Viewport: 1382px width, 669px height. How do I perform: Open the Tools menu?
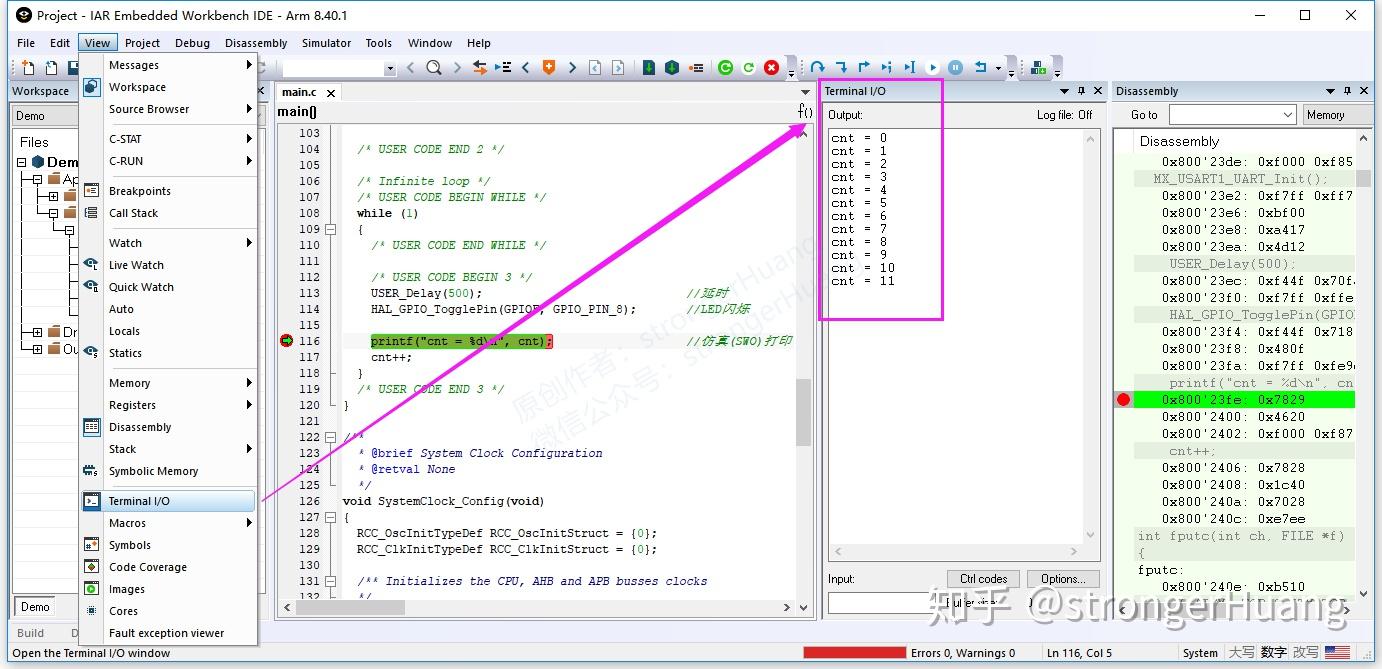pyautogui.click(x=378, y=43)
